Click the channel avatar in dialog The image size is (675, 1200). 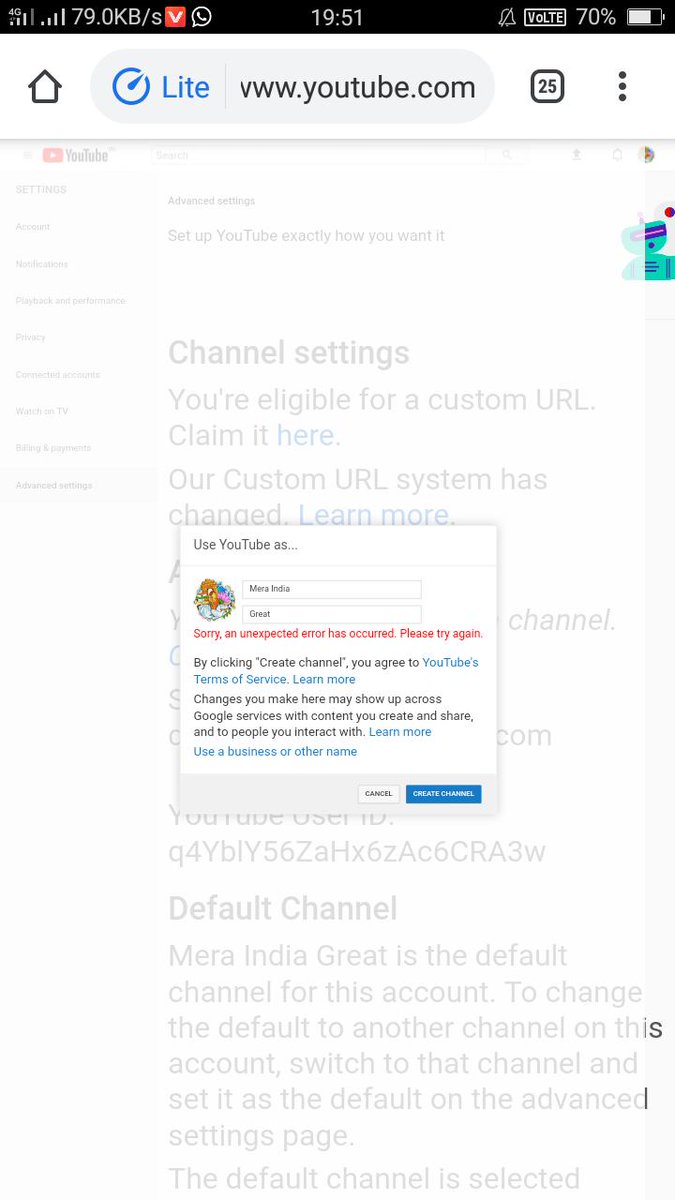point(214,600)
